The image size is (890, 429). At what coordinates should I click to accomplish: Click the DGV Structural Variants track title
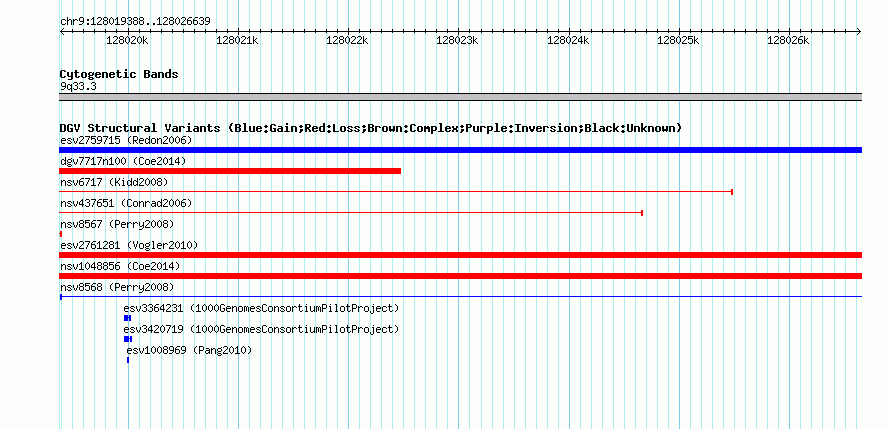point(371,128)
